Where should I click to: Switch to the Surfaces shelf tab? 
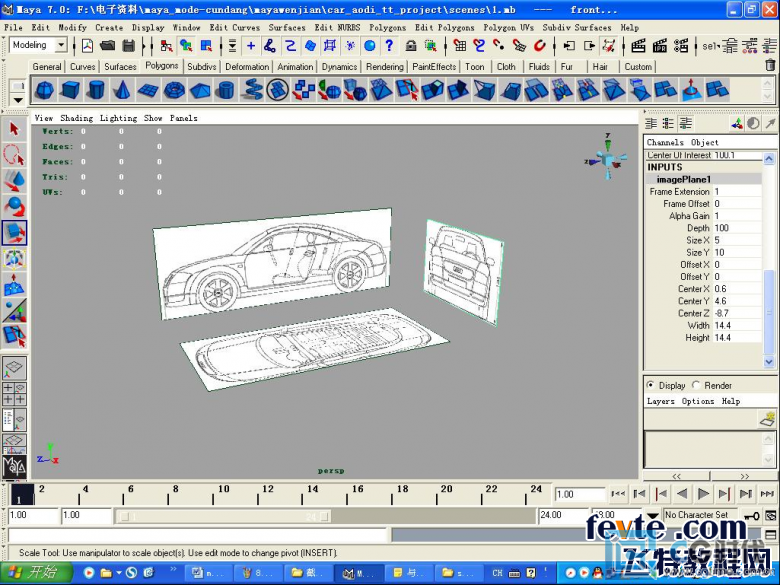coord(120,66)
